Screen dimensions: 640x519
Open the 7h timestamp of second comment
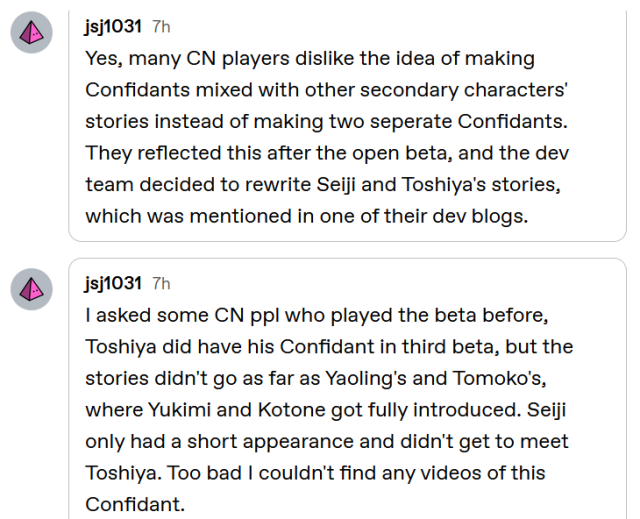161,284
